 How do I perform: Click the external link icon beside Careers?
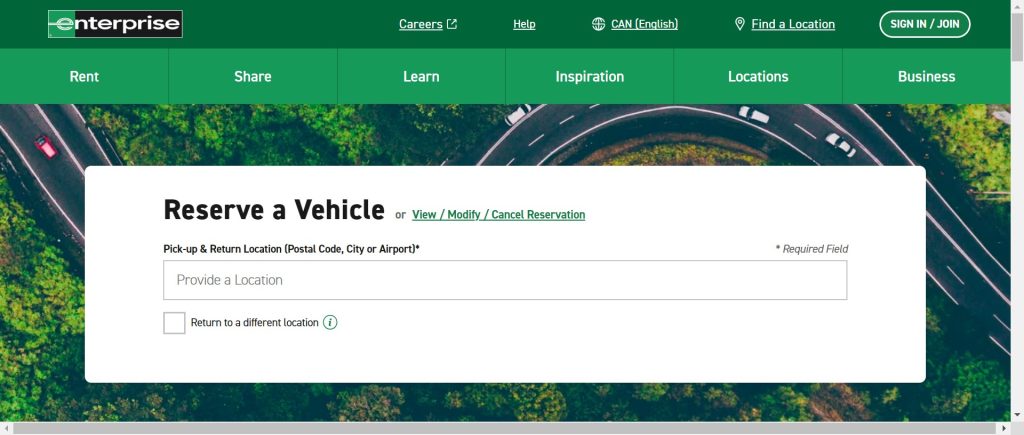452,24
